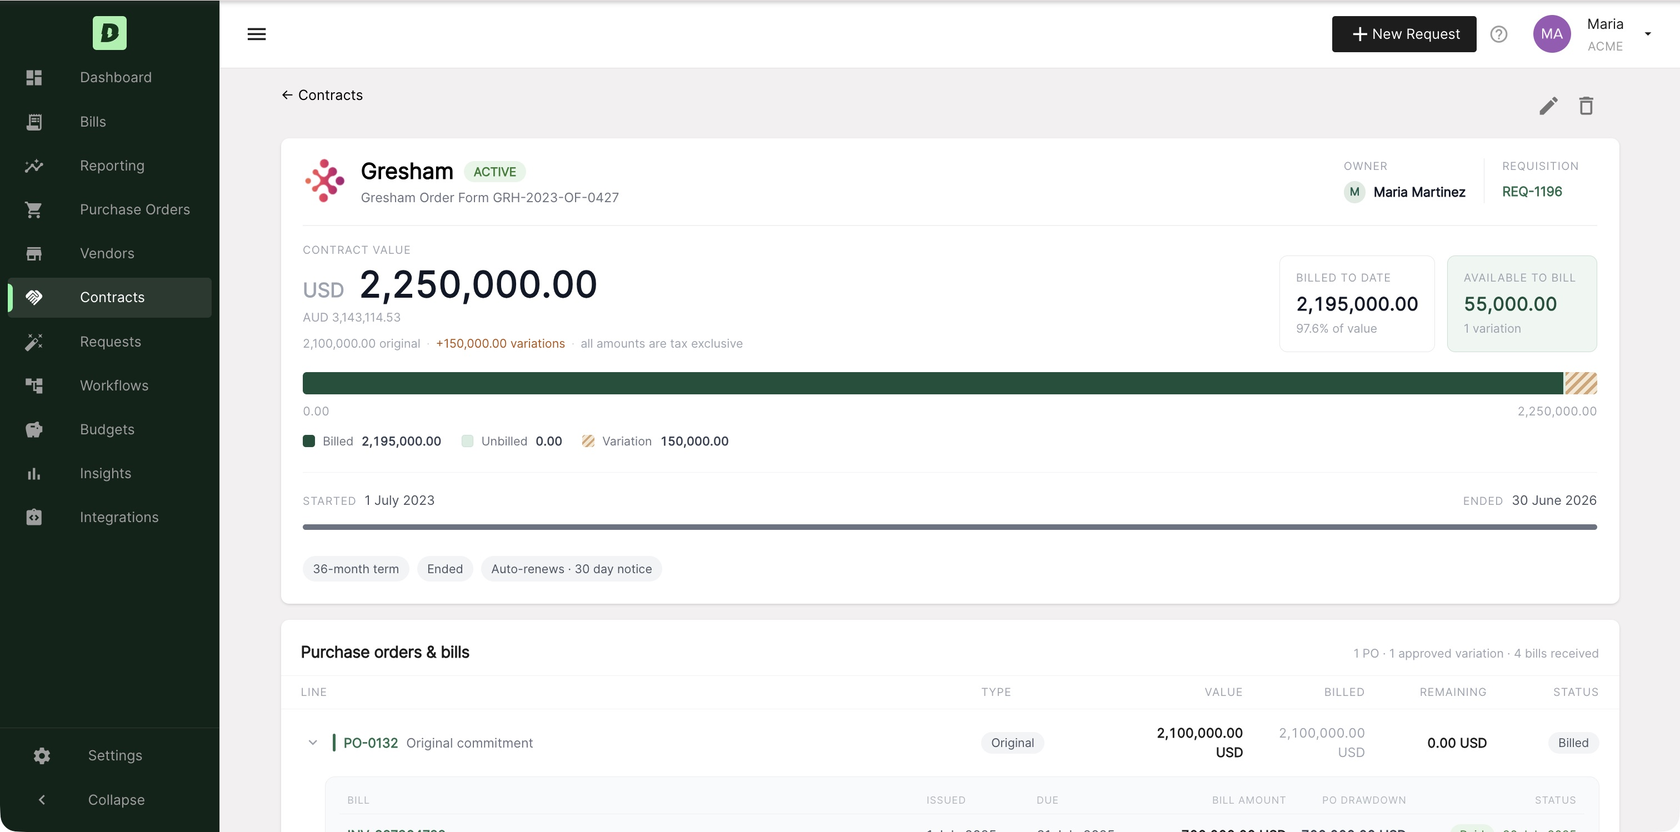Open the PO-0132 purchase order link

tap(371, 743)
